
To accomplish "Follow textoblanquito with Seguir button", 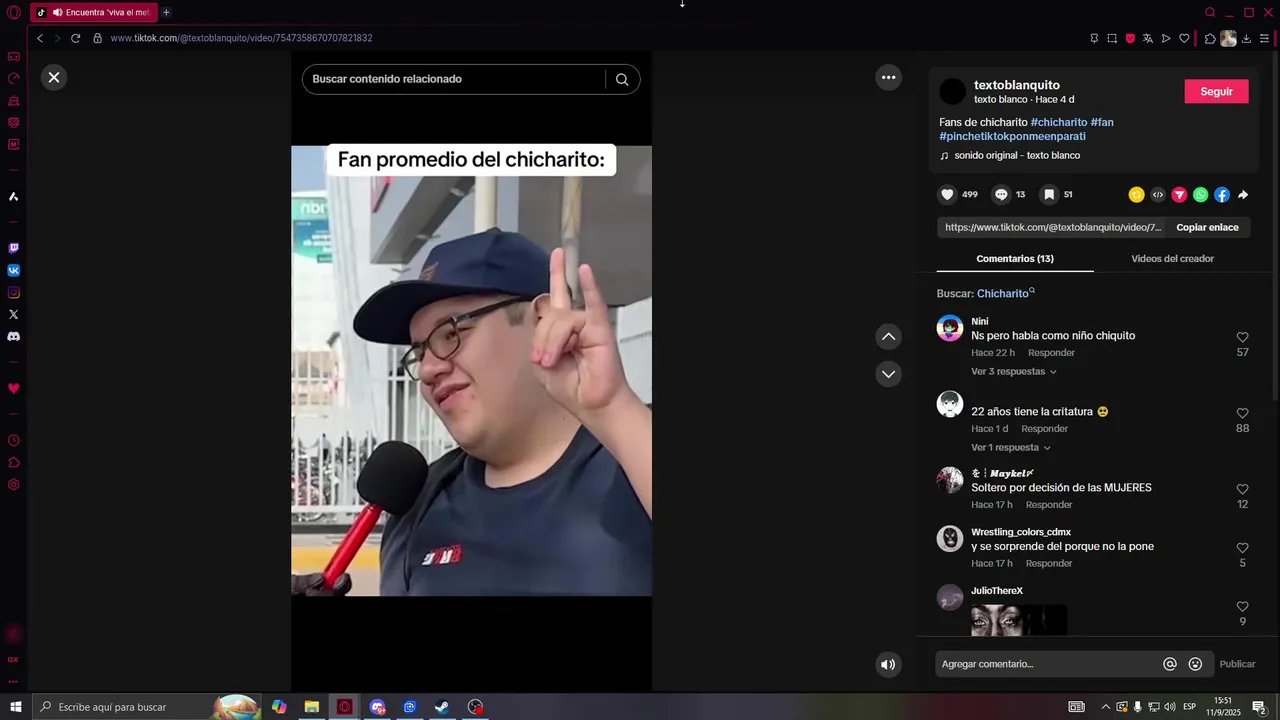I will (x=1216, y=91).
